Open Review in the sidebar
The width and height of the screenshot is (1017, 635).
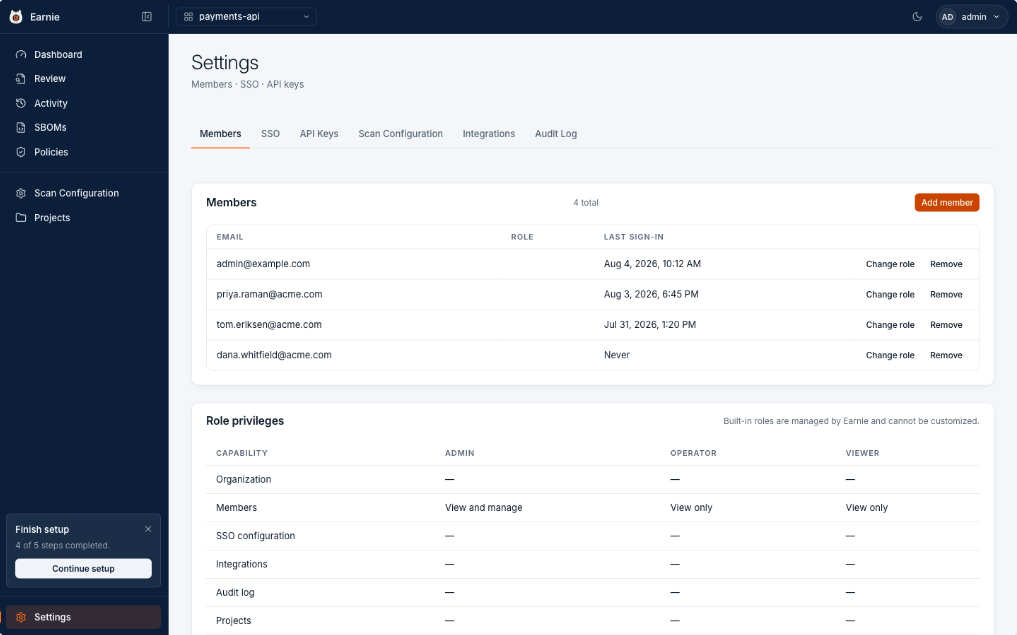tap(84, 78)
